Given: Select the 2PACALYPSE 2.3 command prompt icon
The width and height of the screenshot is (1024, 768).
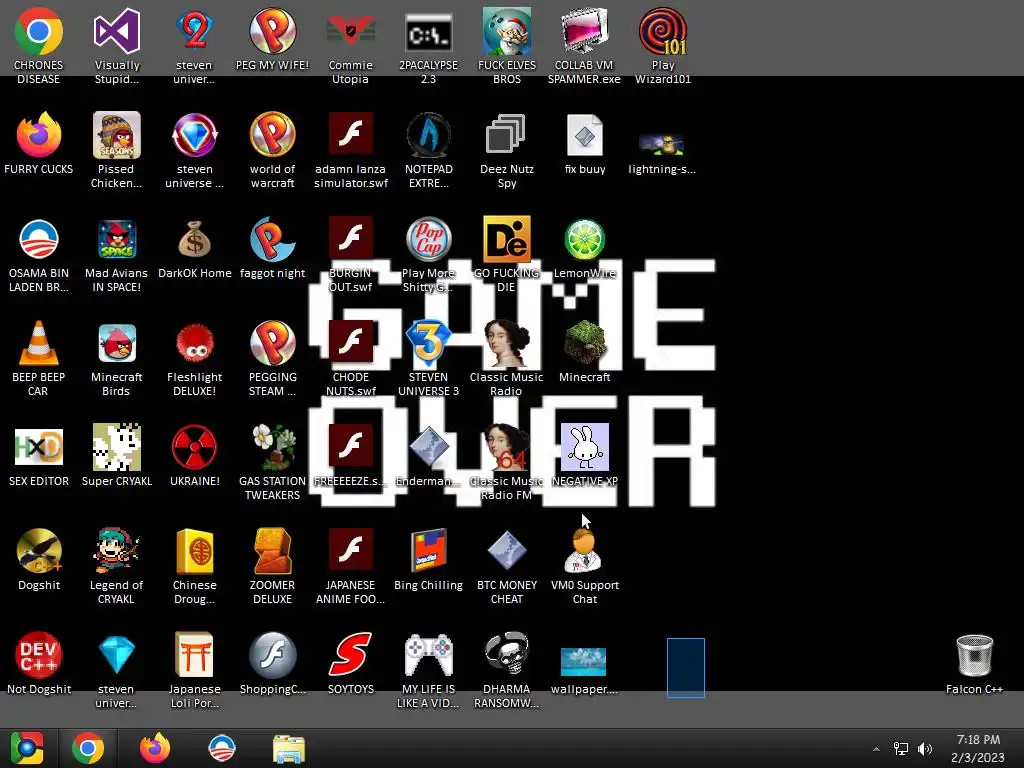Looking at the screenshot, I should point(428,31).
